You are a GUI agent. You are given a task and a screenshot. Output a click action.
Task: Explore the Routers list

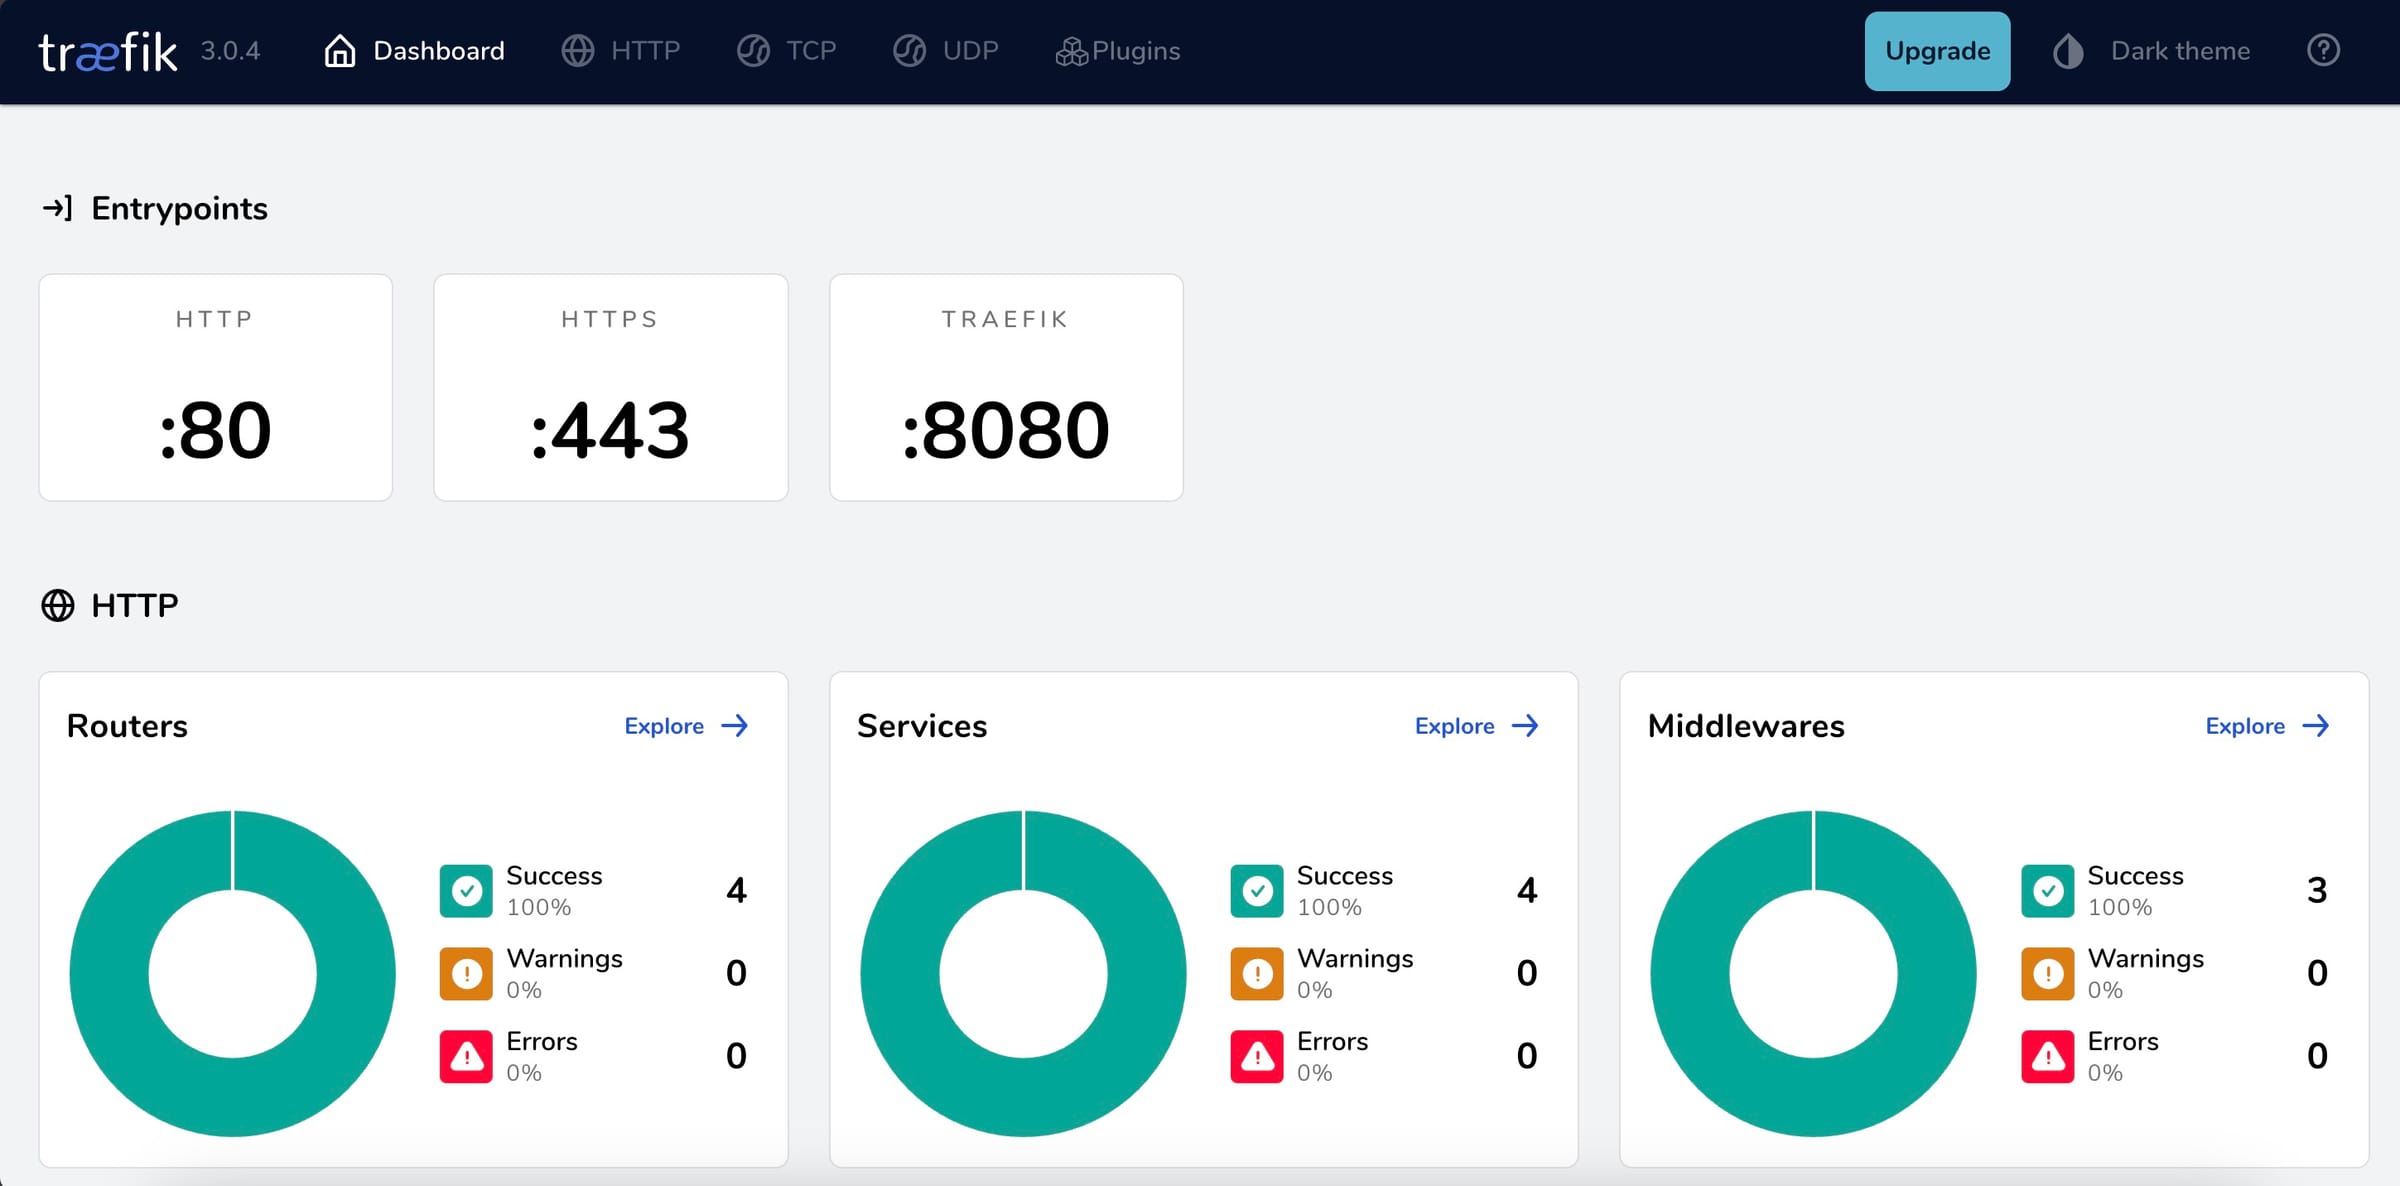pyautogui.click(x=685, y=726)
